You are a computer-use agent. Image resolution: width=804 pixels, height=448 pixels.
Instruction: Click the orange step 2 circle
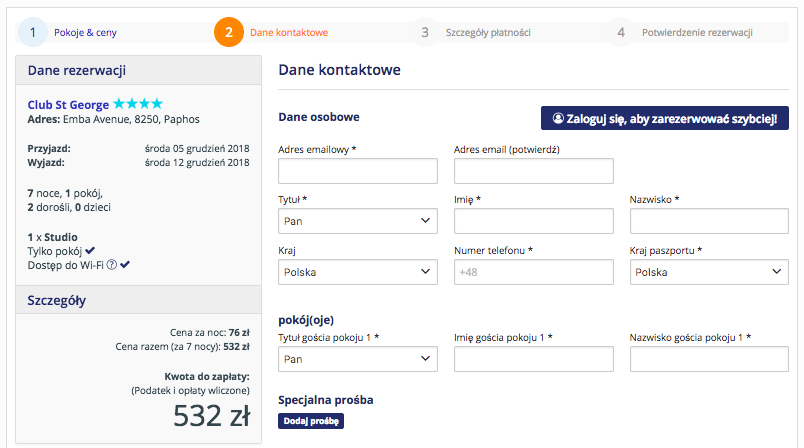(229, 32)
